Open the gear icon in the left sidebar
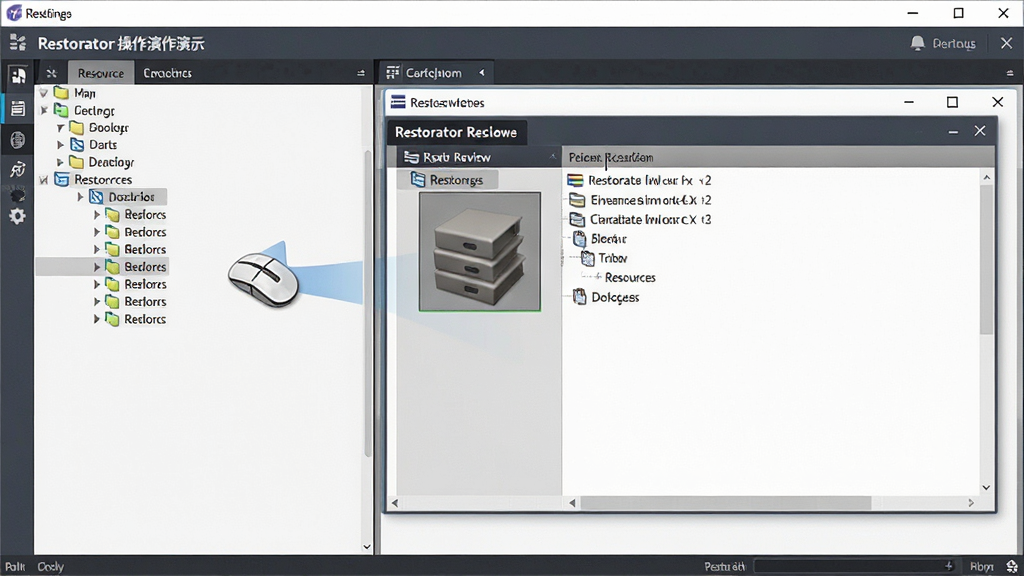1024x576 pixels. 18,216
